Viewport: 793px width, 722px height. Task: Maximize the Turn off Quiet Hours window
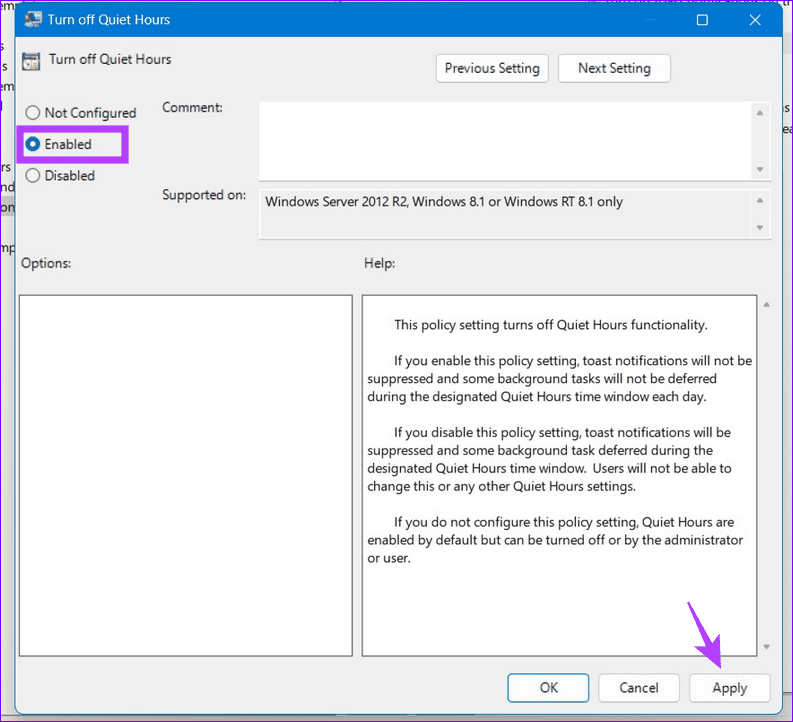702,20
